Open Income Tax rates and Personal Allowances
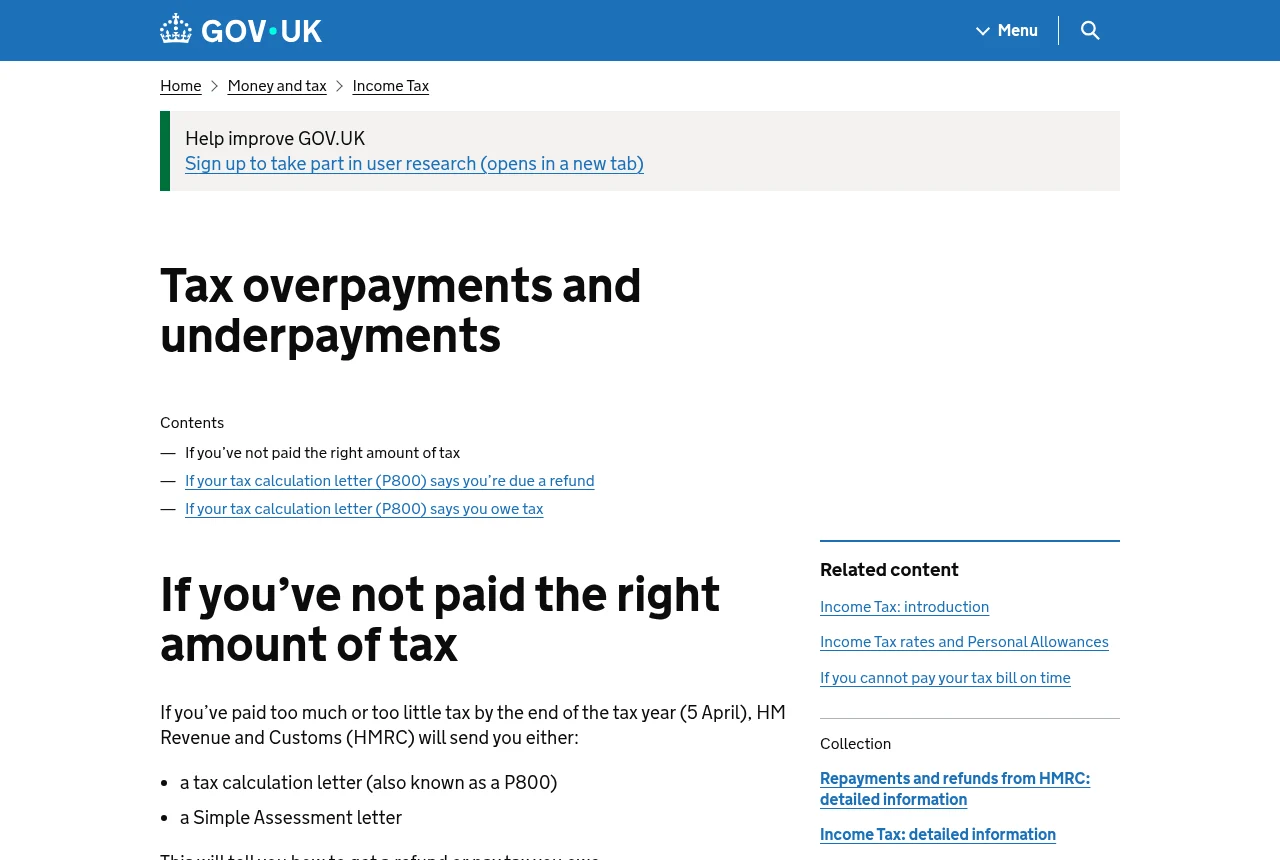The width and height of the screenshot is (1280, 860). (964, 642)
